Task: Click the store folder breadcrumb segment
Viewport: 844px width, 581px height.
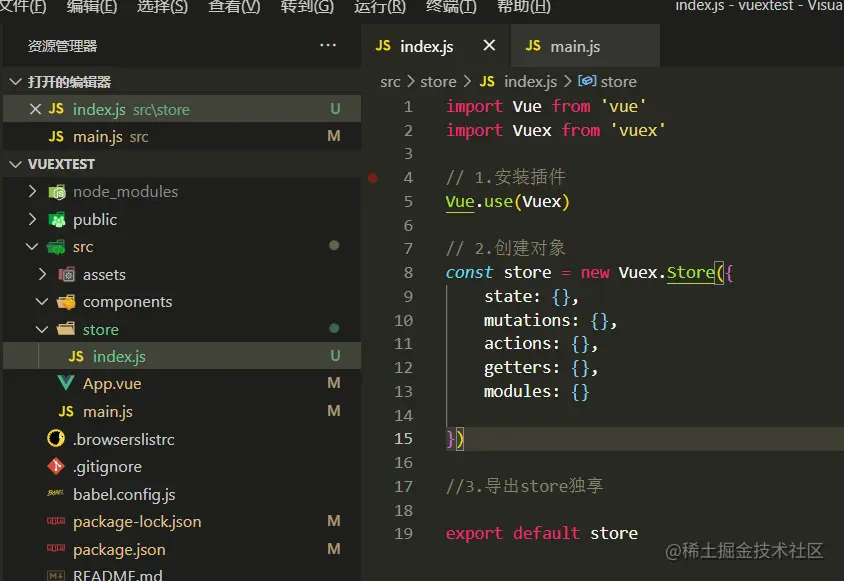Action: 438,82
